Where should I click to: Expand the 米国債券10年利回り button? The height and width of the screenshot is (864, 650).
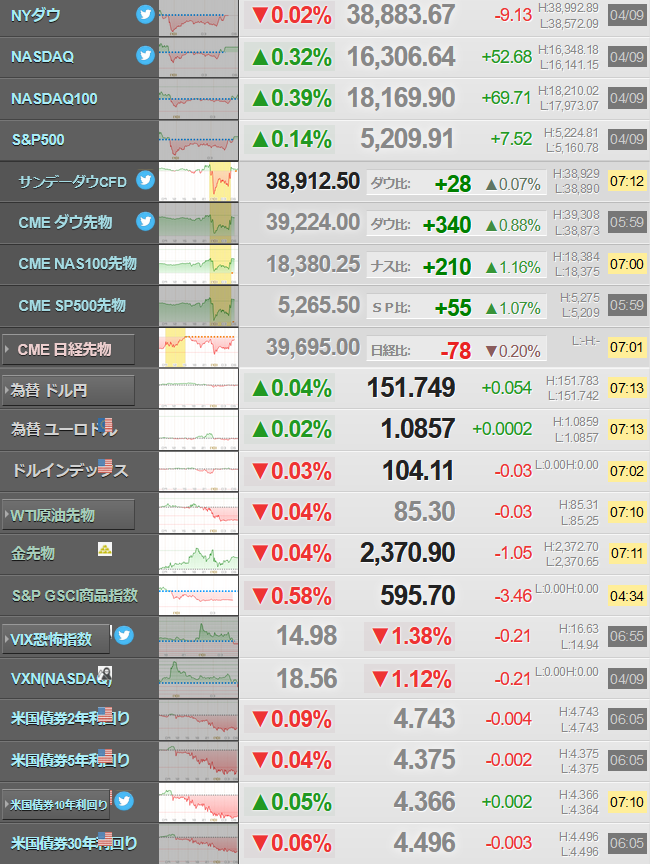(56, 804)
